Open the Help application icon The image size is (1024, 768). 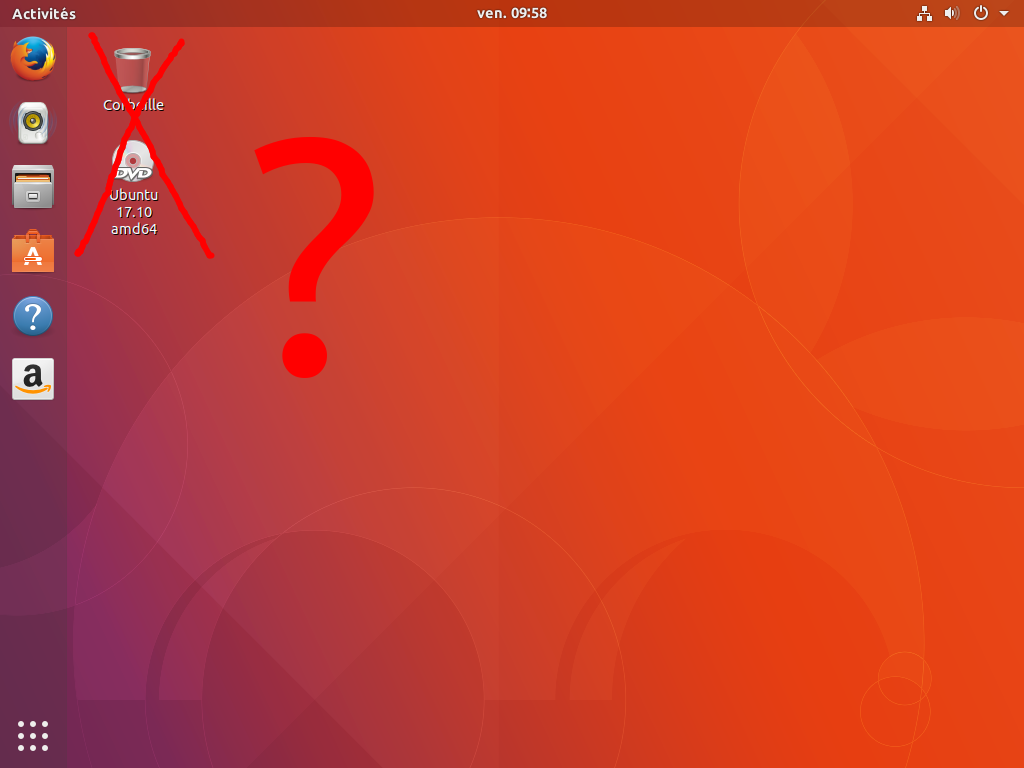pos(32,315)
